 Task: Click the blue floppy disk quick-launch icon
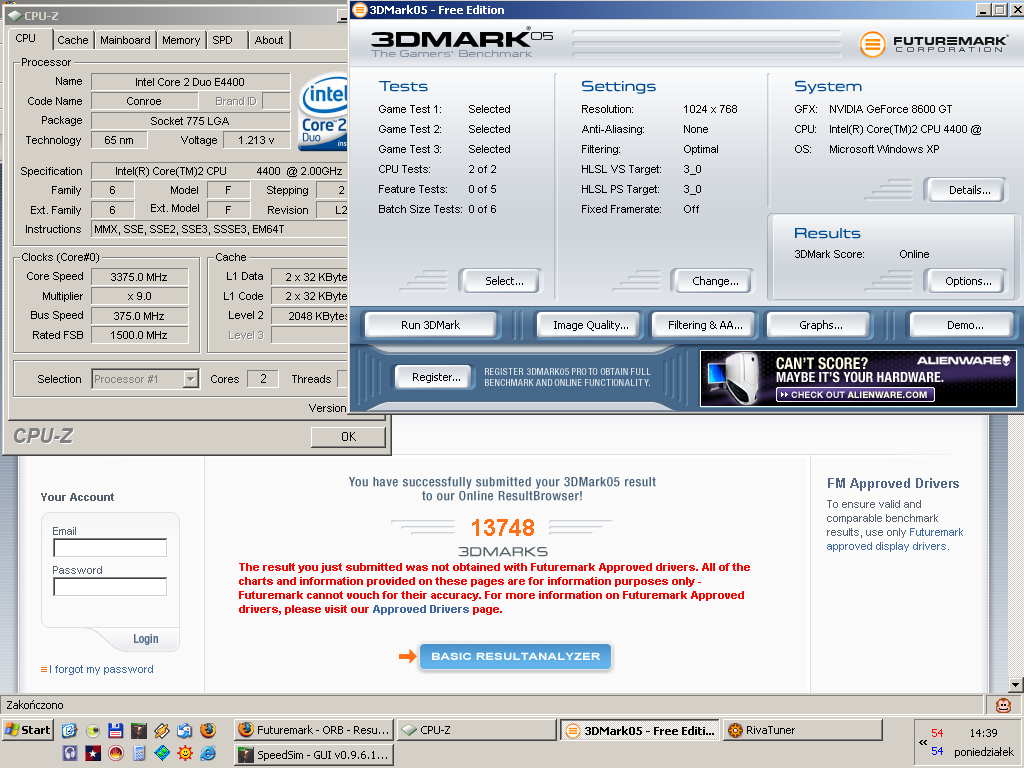coord(116,730)
